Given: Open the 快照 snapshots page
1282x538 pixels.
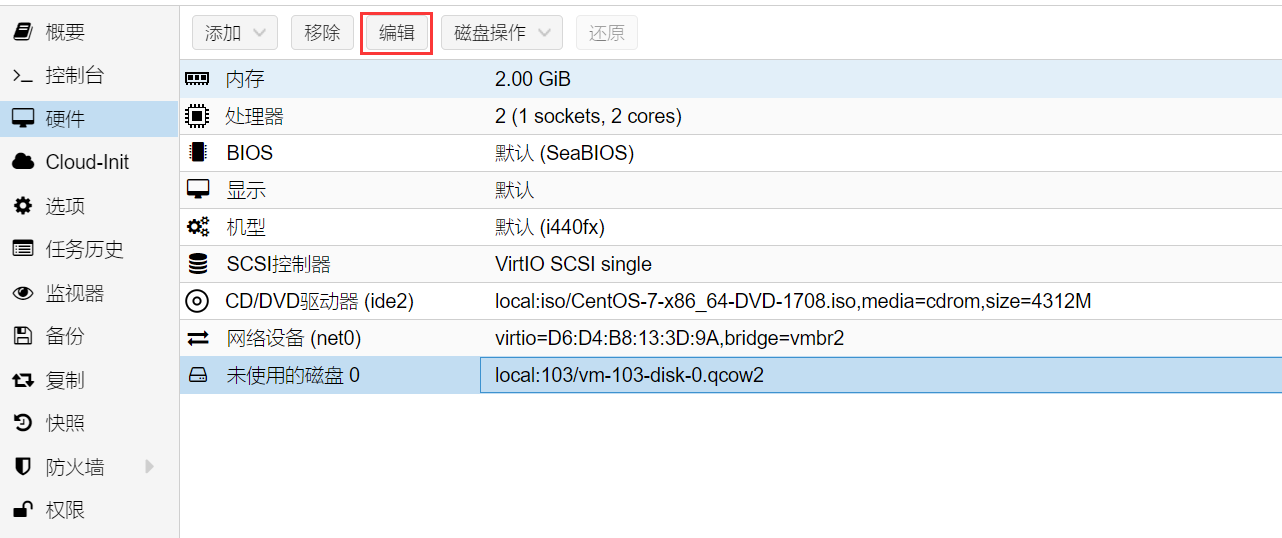Looking at the screenshot, I should (65, 423).
